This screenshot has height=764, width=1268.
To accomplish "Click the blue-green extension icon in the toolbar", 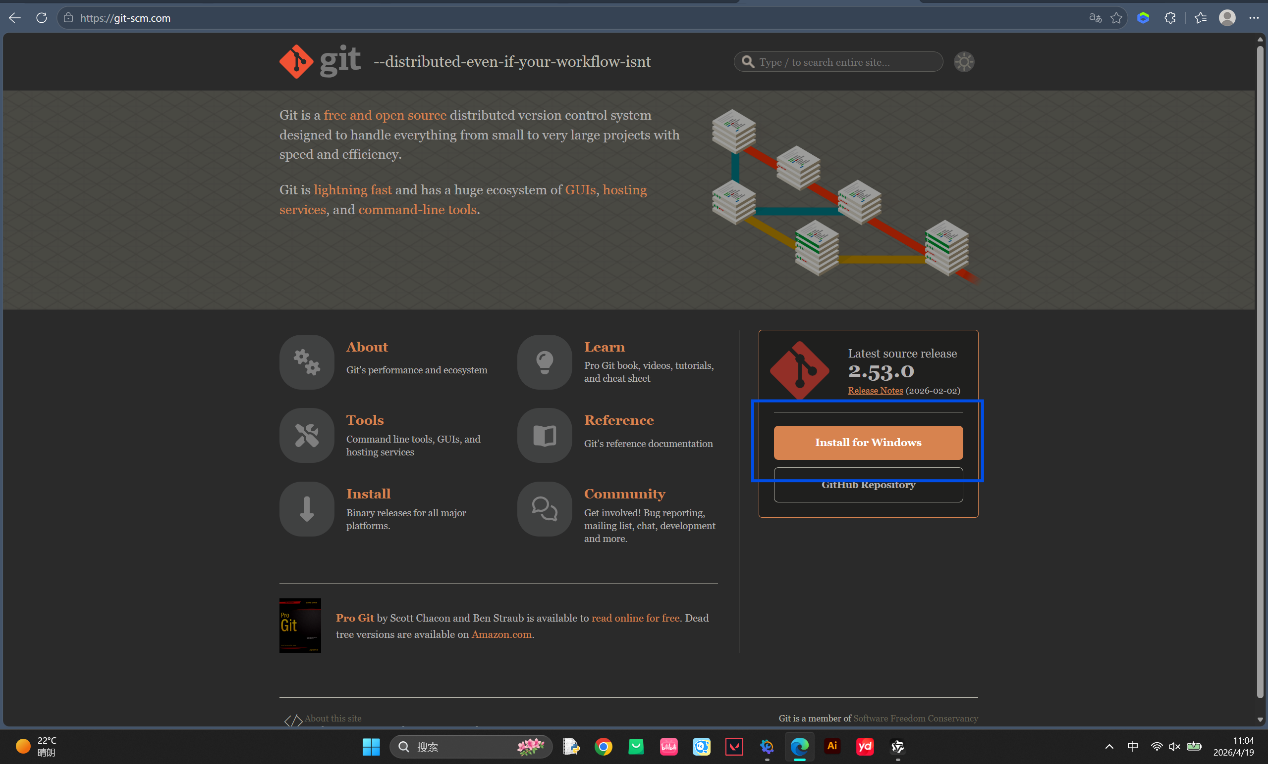I will point(1143,18).
